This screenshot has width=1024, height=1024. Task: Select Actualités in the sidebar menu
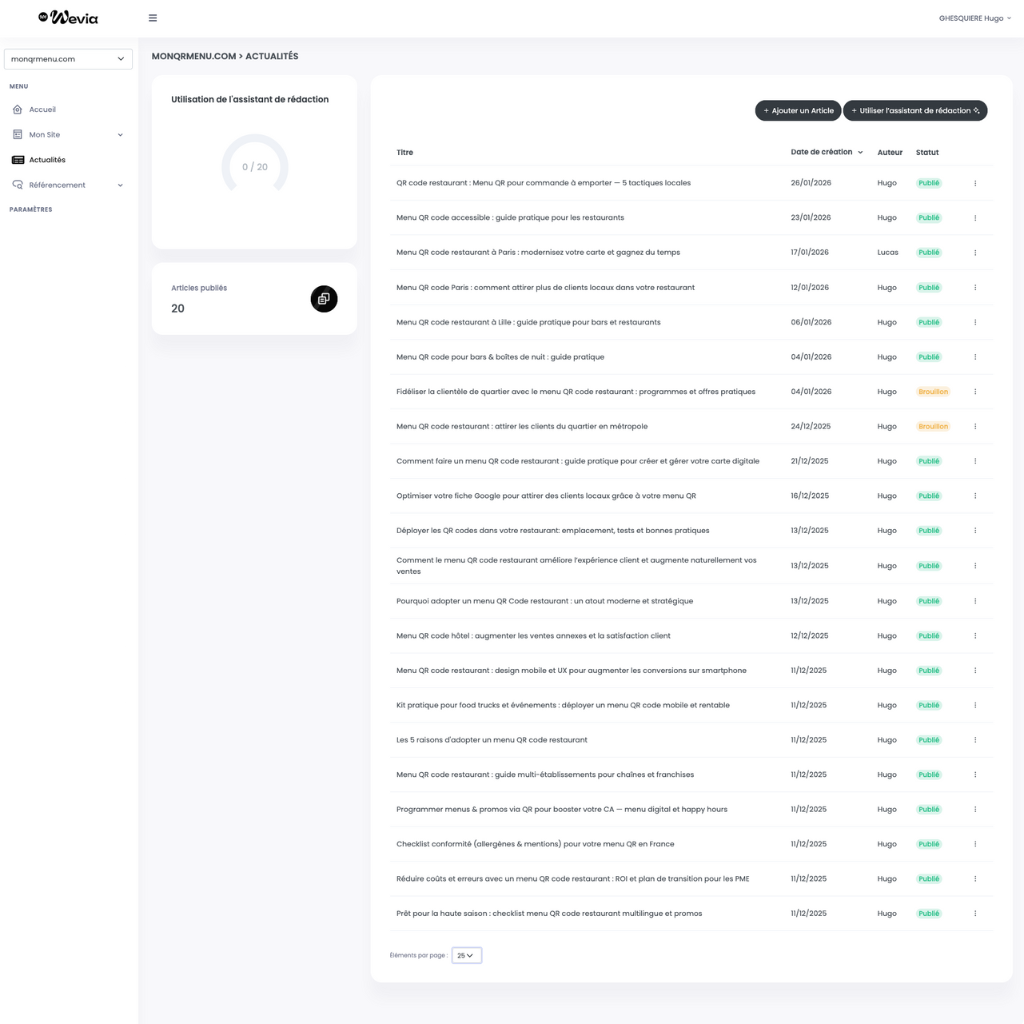point(47,160)
